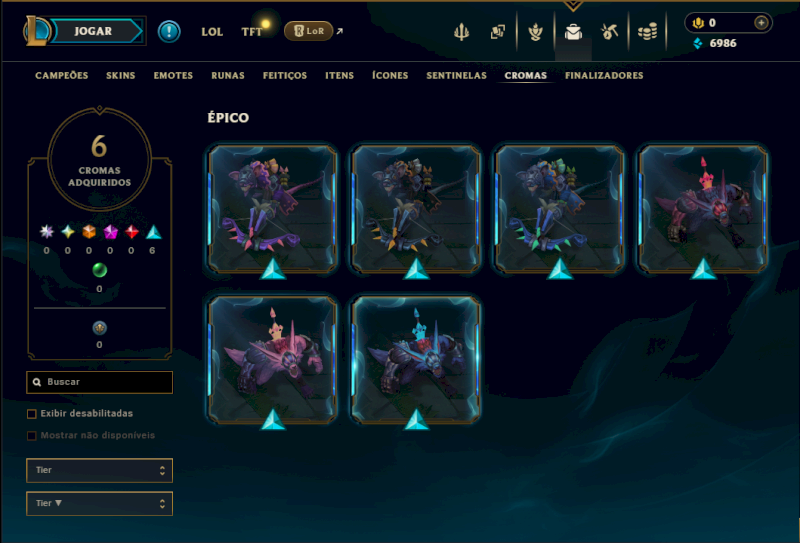
Task: Switch to the SENTINELAS tab
Action: (456, 76)
